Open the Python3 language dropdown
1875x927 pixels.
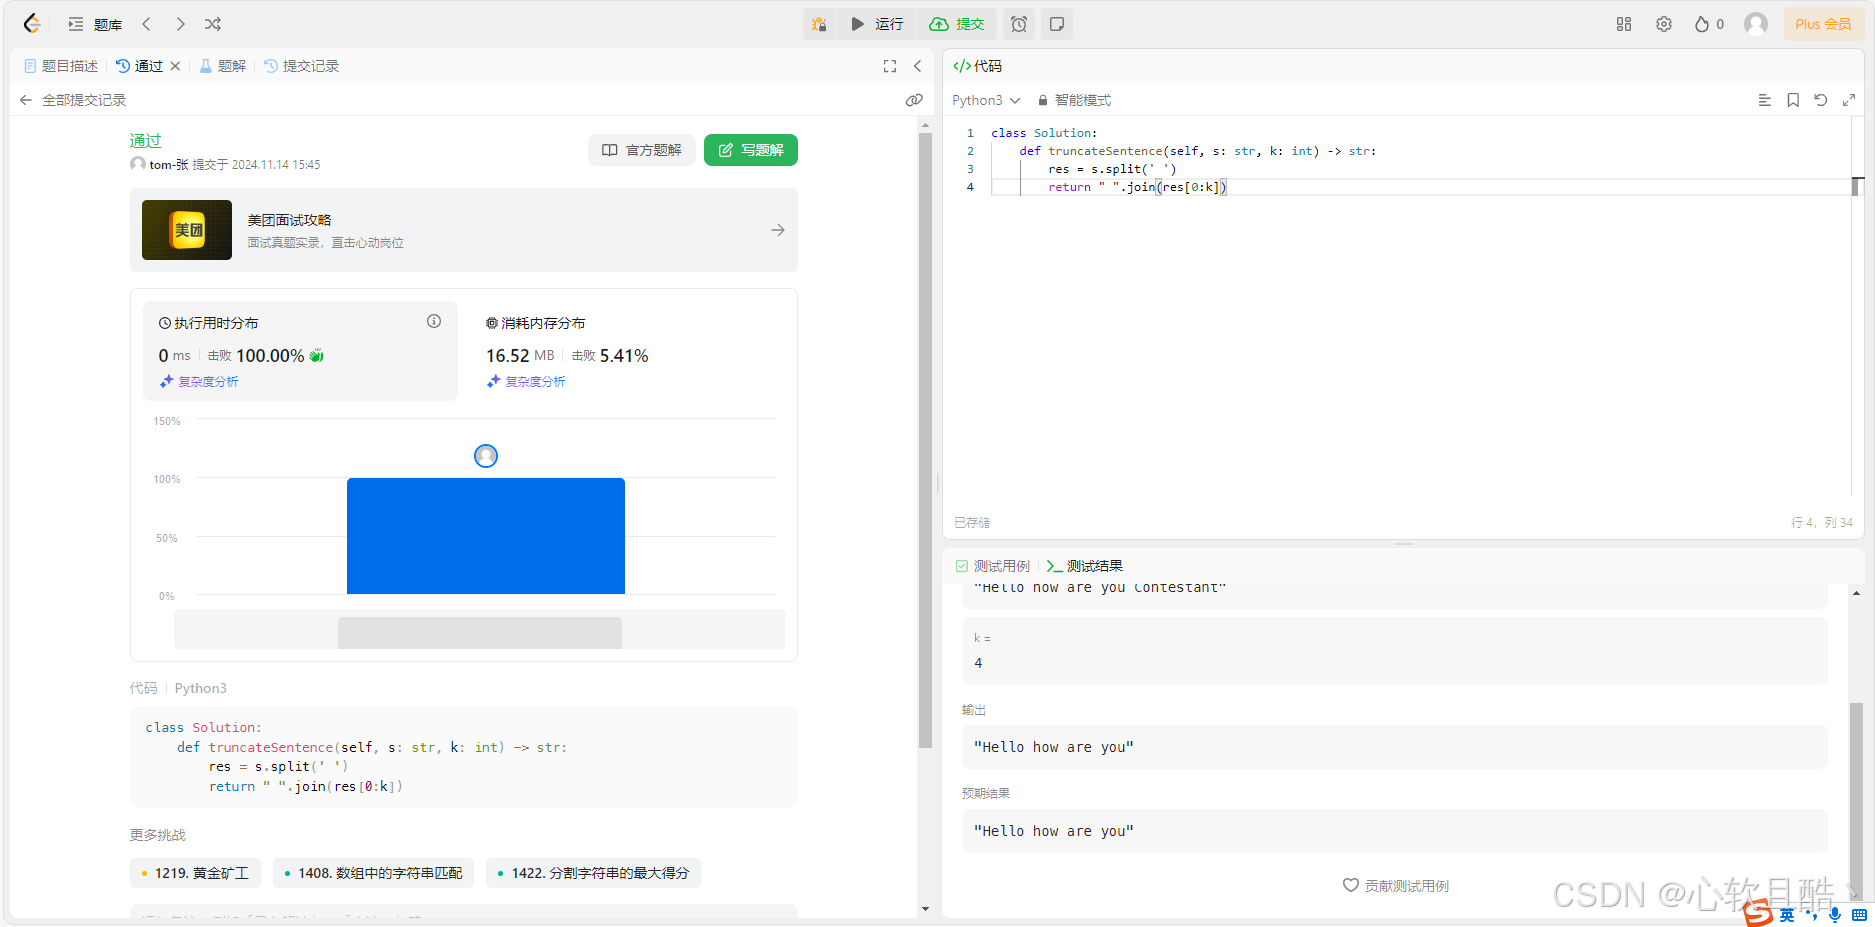tap(985, 100)
